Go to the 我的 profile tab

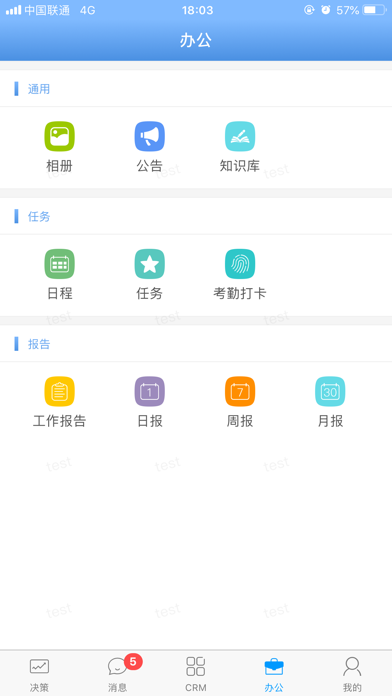tap(352, 674)
